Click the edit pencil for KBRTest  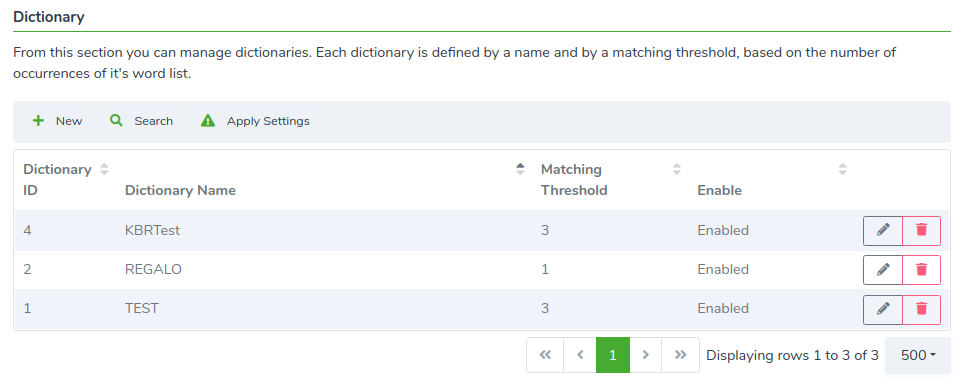click(883, 231)
